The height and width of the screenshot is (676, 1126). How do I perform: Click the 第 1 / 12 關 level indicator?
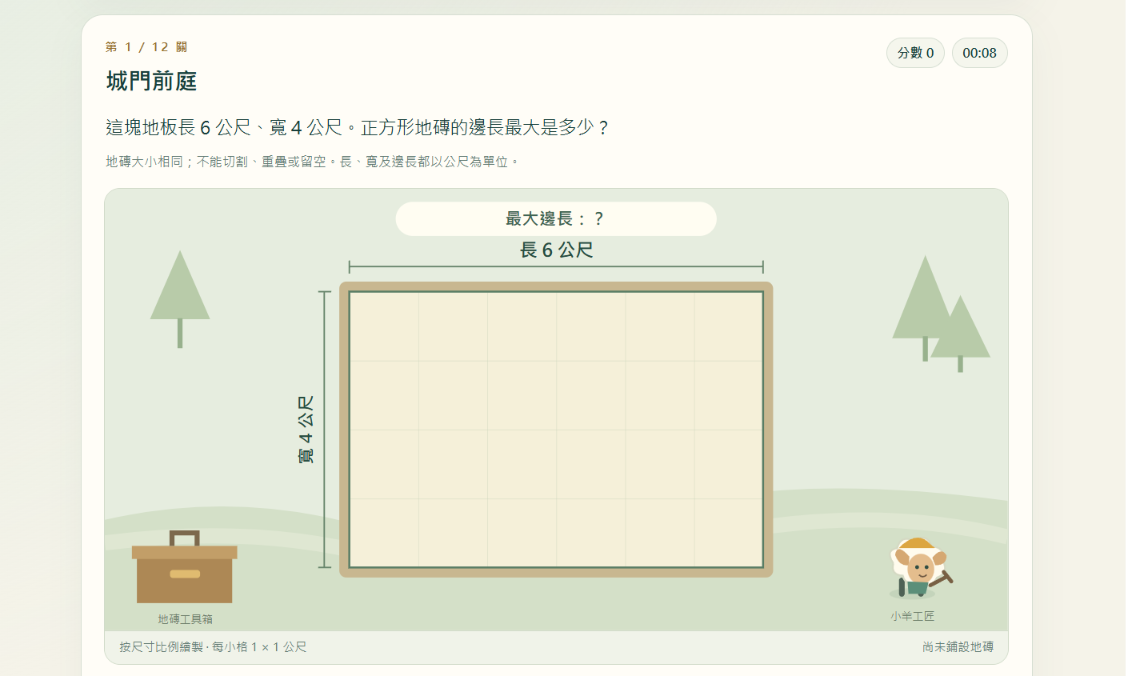146,47
